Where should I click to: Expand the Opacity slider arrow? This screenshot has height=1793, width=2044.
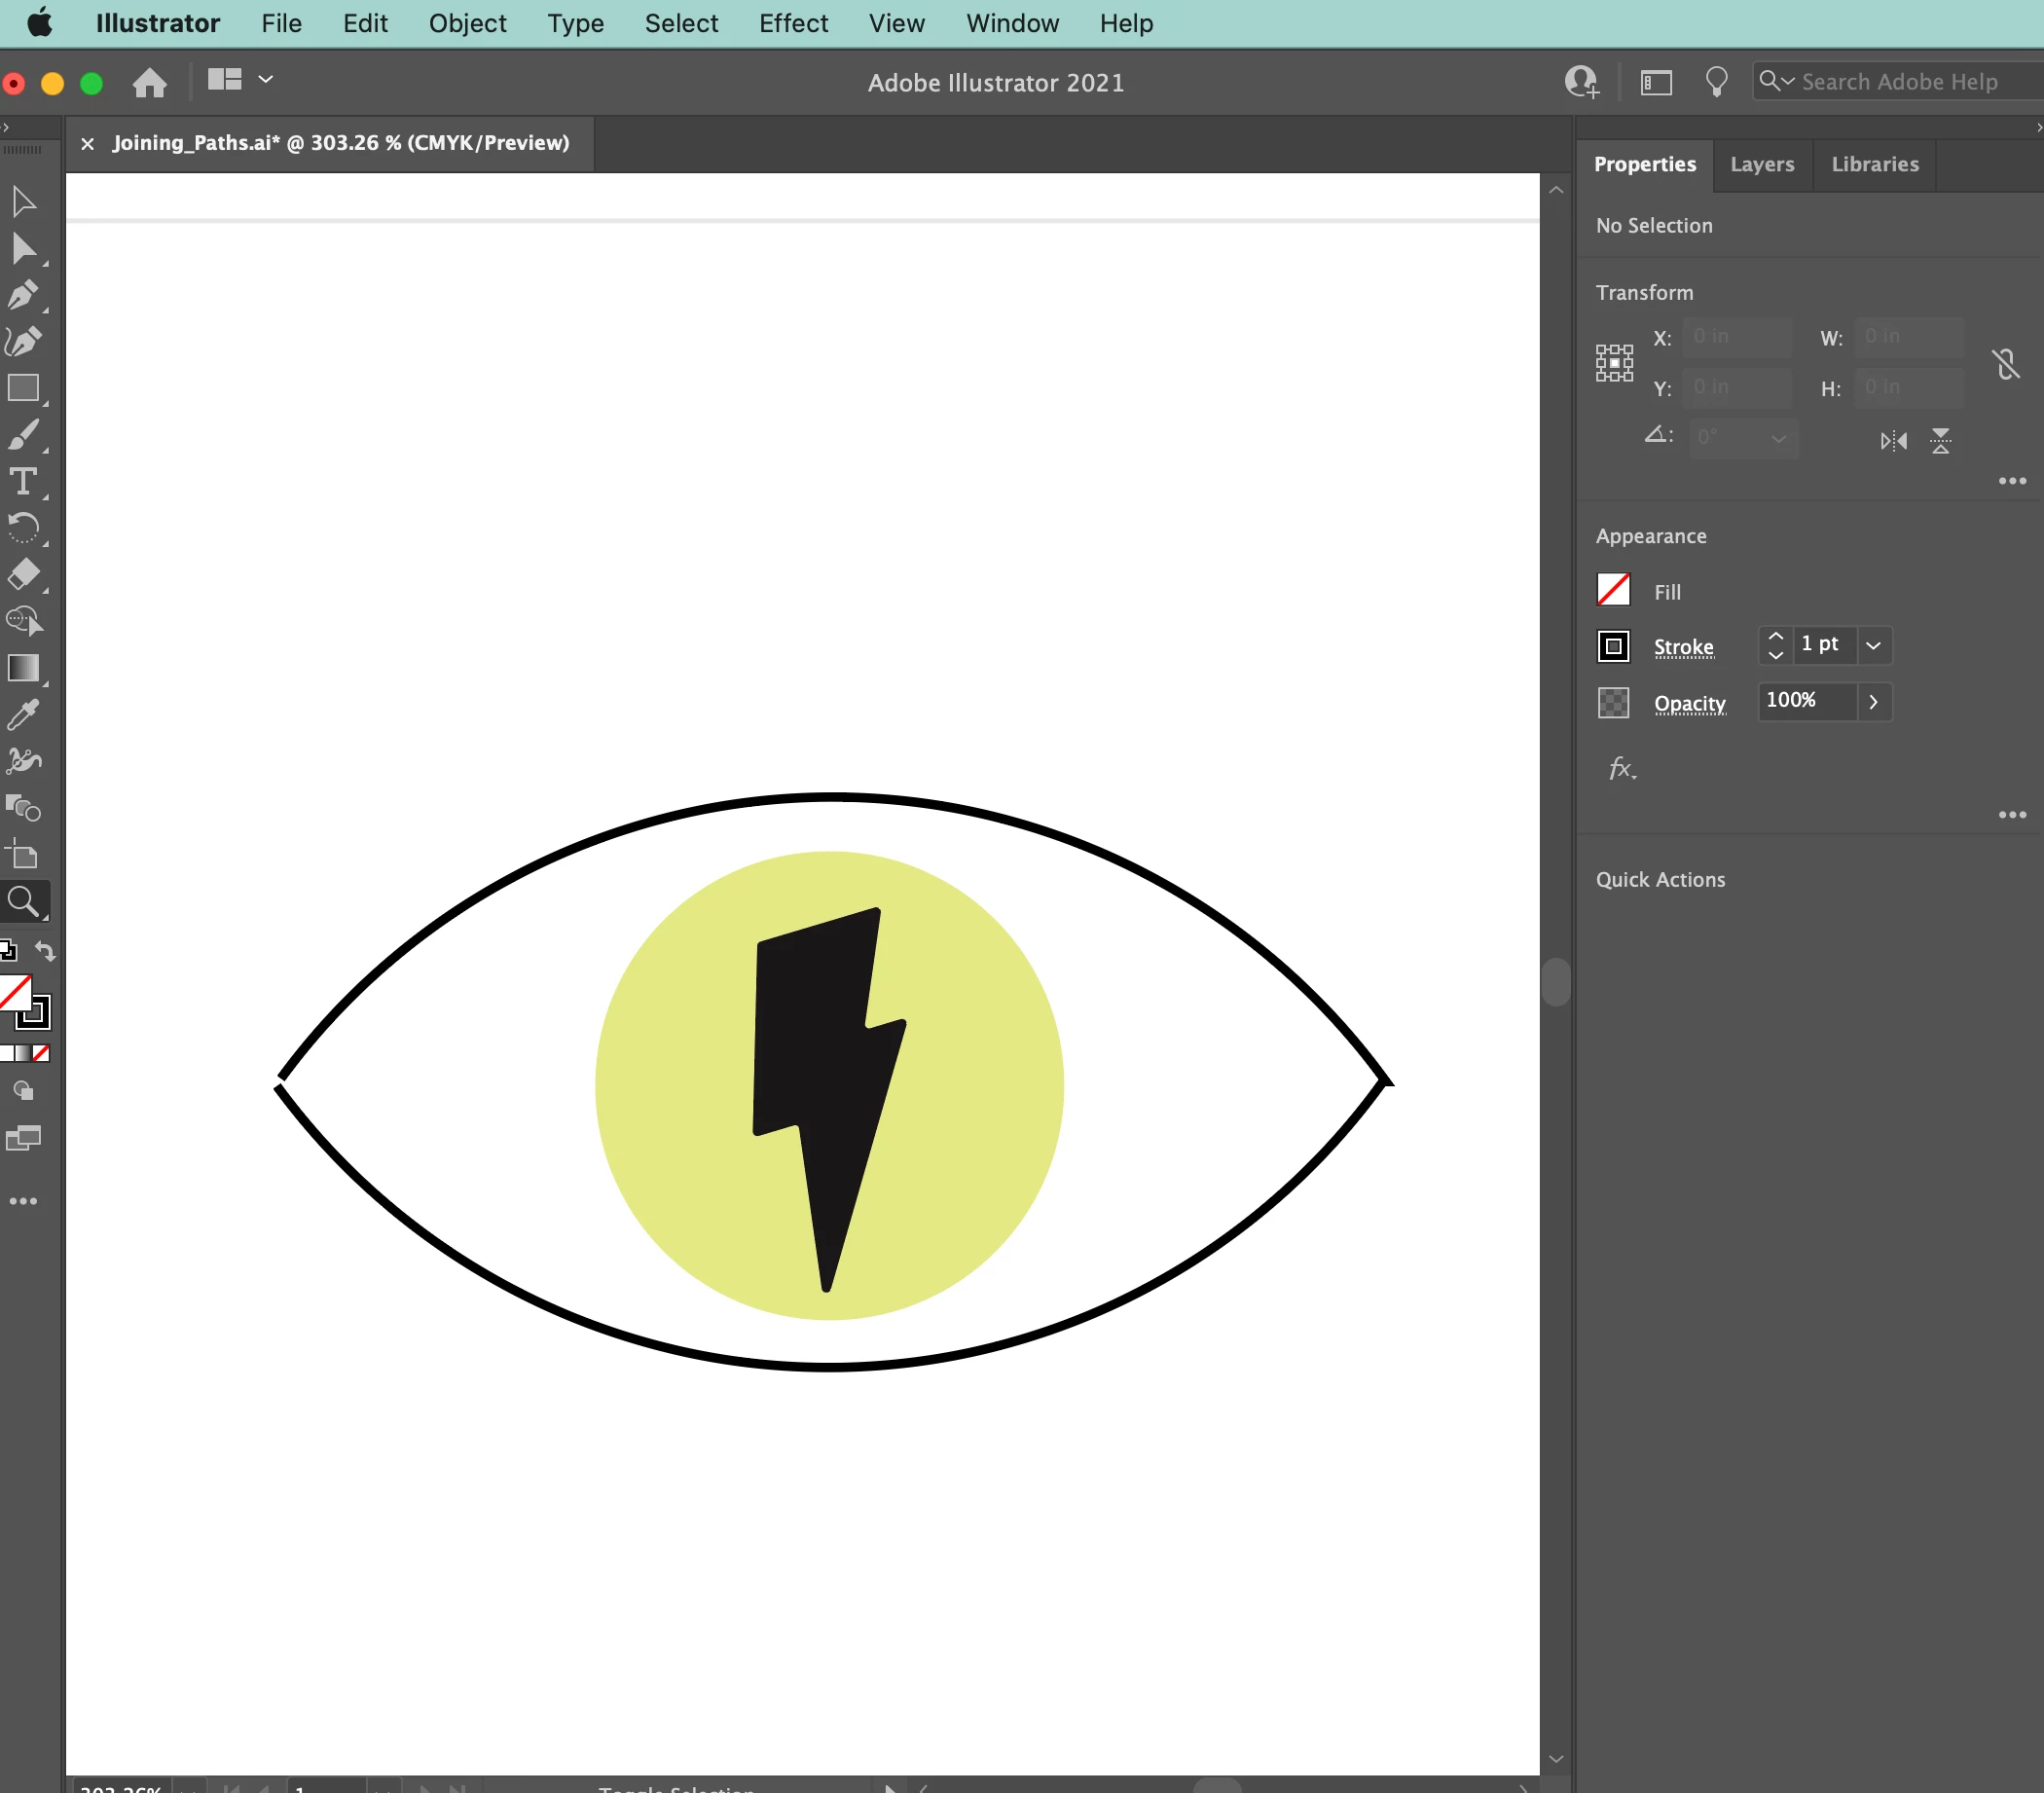pos(1874,702)
